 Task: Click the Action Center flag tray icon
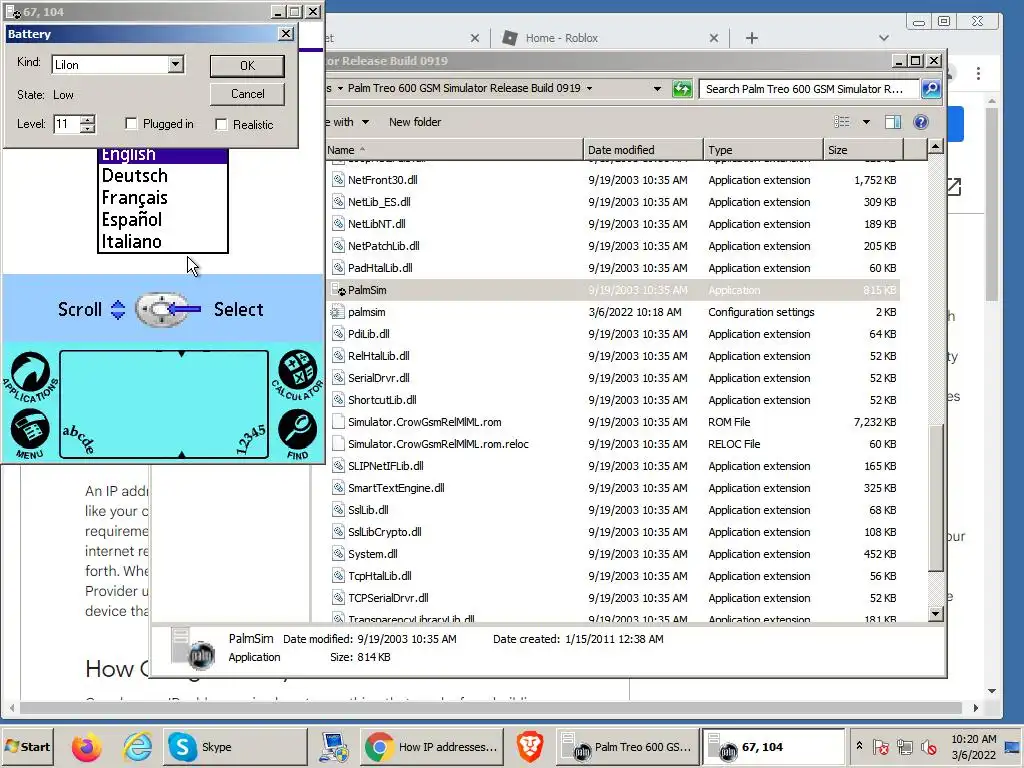click(880, 747)
